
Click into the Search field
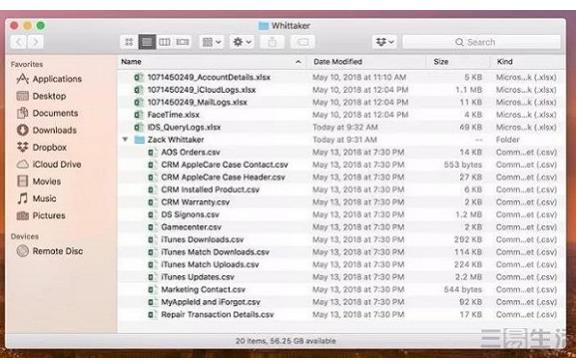click(x=482, y=42)
